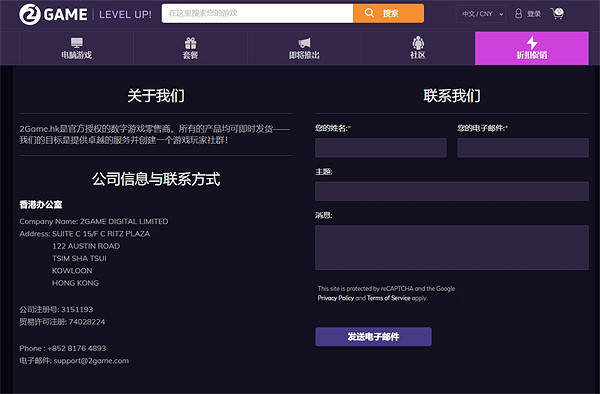The image size is (600, 394).
Task: Click the KOWLOON address line
Action: tap(72, 270)
